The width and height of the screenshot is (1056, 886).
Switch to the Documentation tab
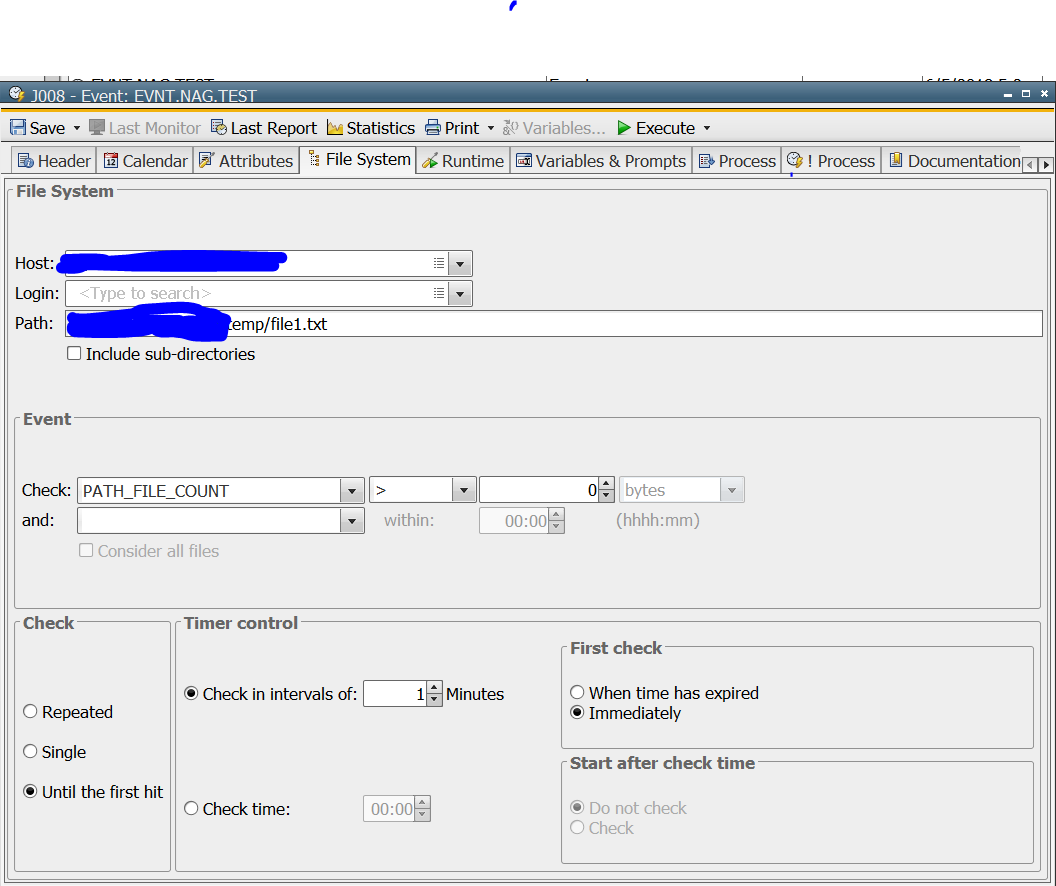coord(954,161)
